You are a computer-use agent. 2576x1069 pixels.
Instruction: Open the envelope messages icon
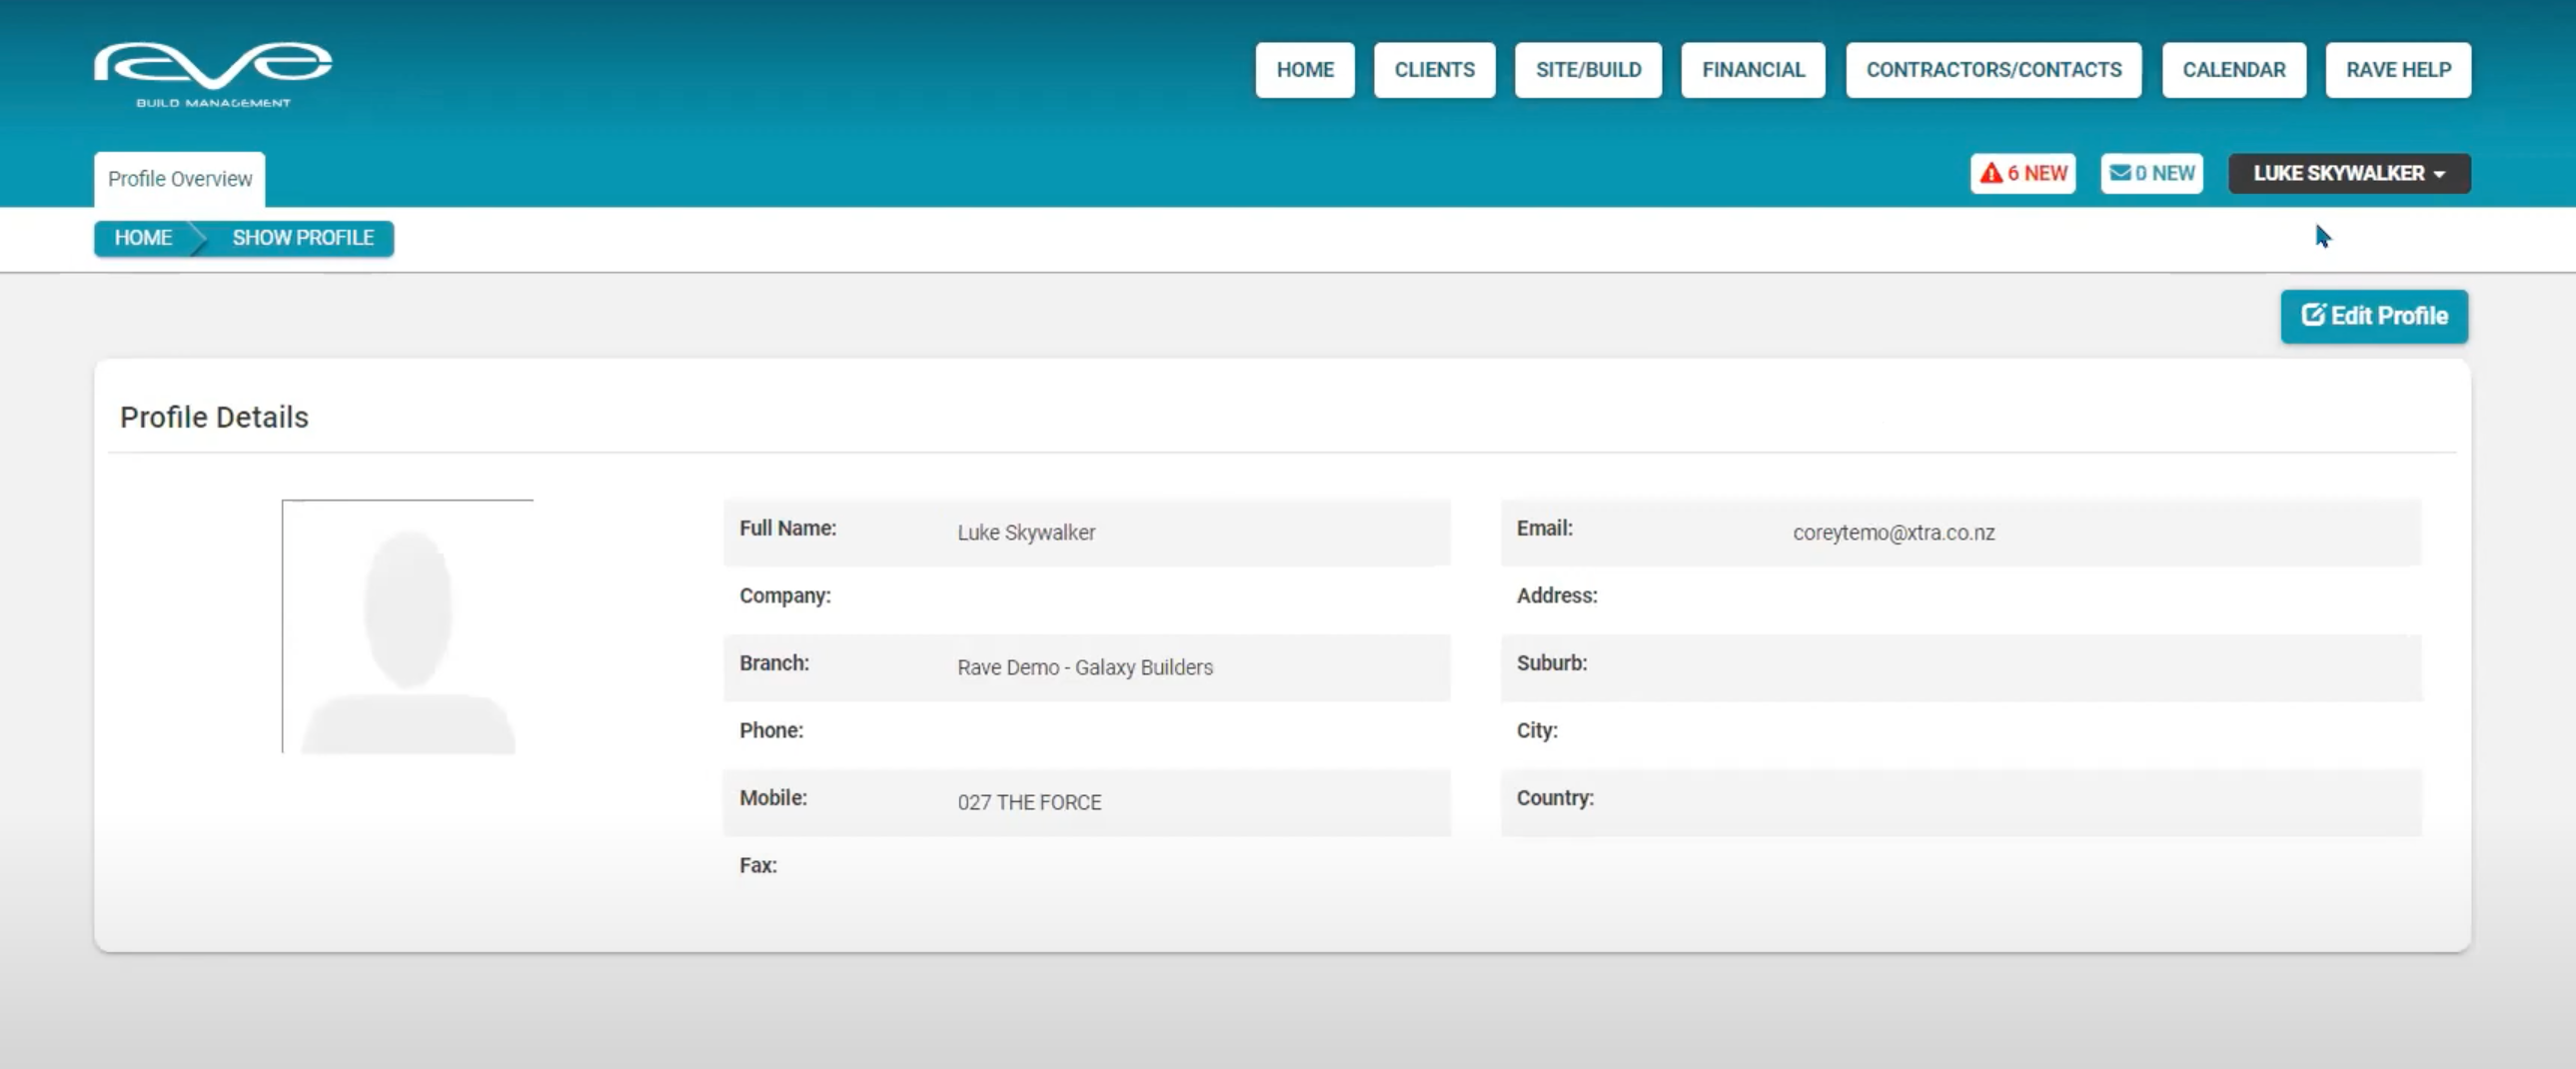[x=2119, y=173]
